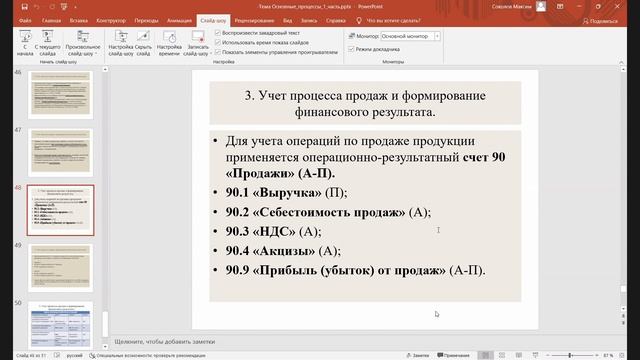Screen dimensions: 640x360
Task: Switch to Normal view icon in status bar
Action: point(485,356)
